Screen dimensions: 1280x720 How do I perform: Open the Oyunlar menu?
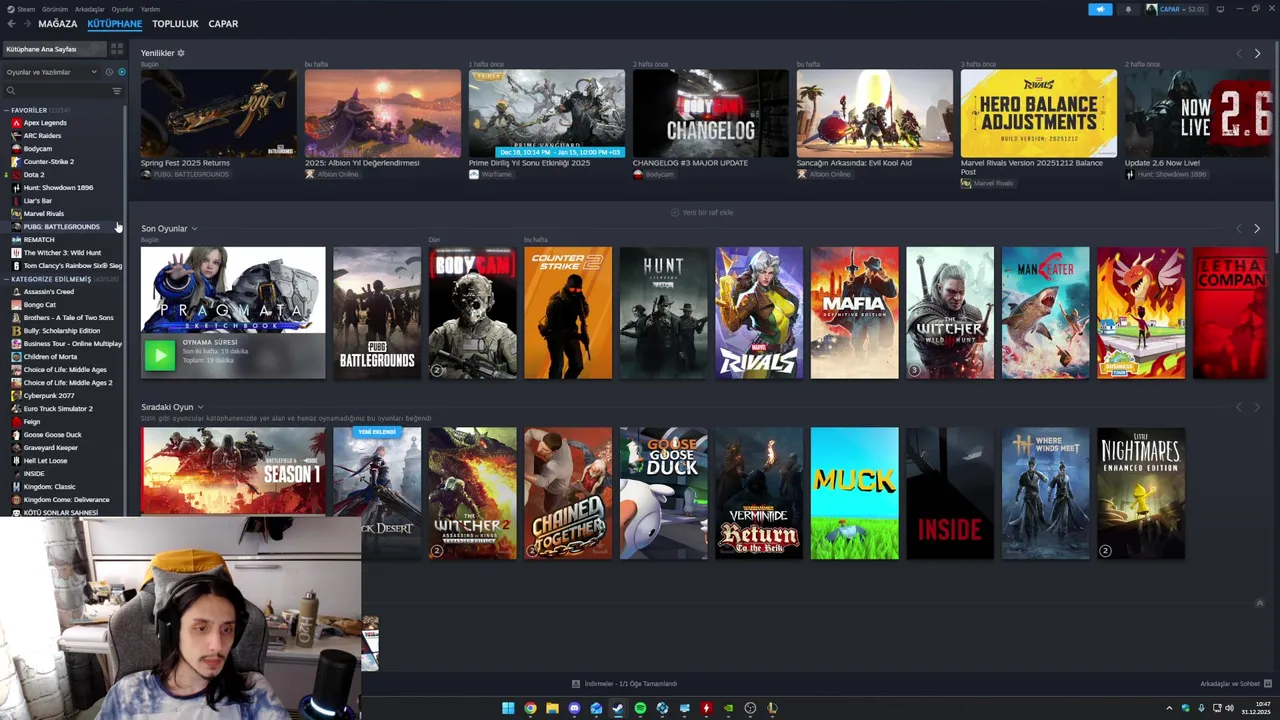[x=122, y=9]
